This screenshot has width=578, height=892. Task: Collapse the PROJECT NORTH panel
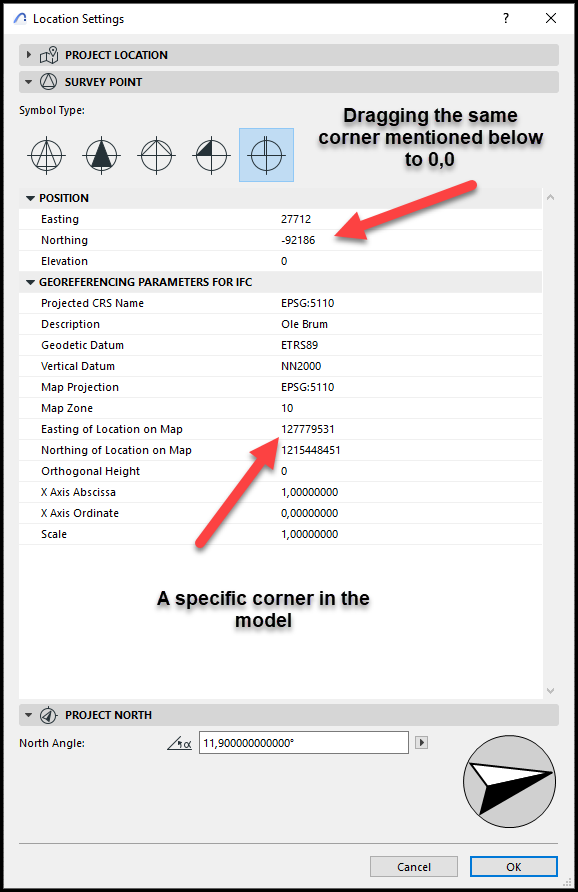[28, 715]
